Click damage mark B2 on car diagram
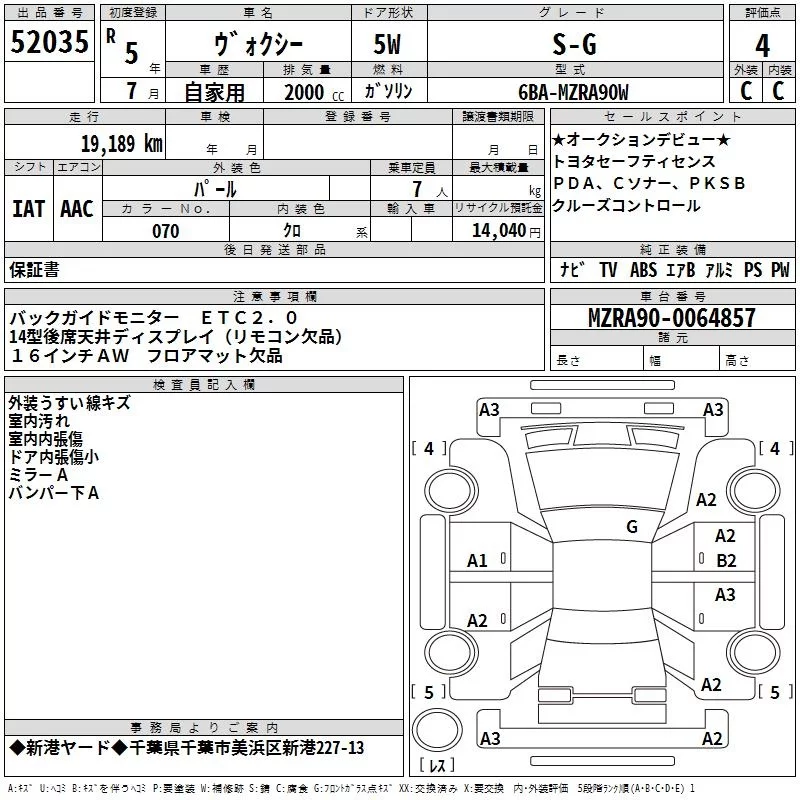The image size is (800, 800). point(726,561)
